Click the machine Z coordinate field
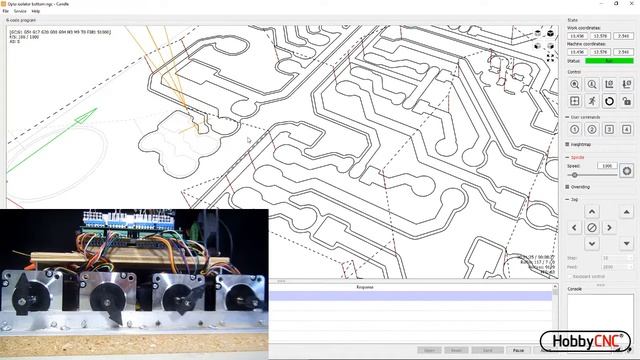Viewport: 640px width, 360px height. pos(624,52)
